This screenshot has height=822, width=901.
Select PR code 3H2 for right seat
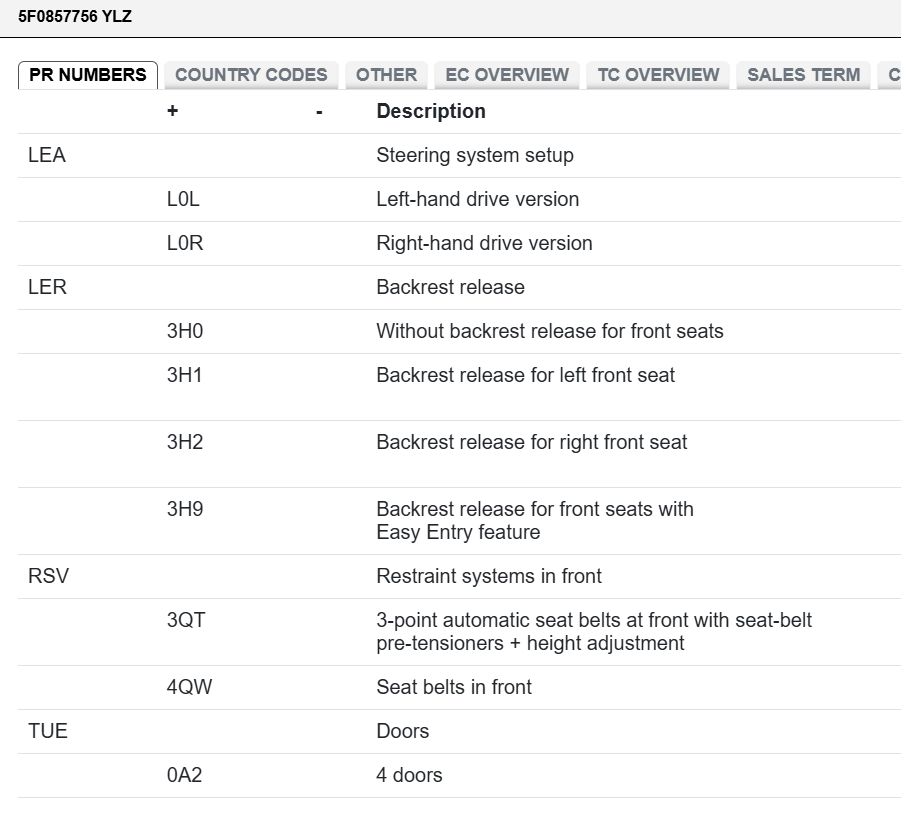[185, 443]
